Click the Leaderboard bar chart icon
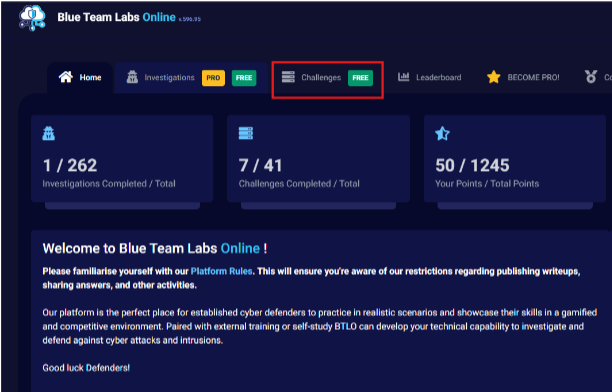Screen dimensions: 612x392 (404, 77)
